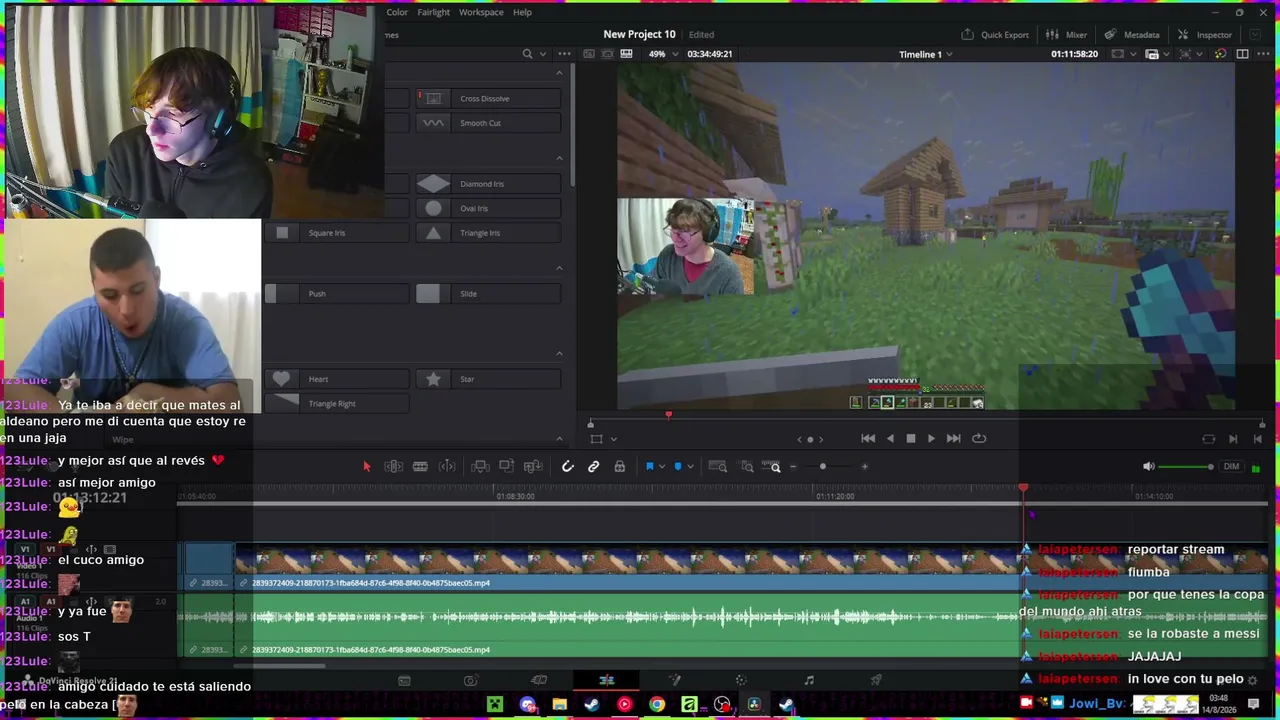
Task: Open File Explorer from the taskbar
Action: tap(560, 705)
